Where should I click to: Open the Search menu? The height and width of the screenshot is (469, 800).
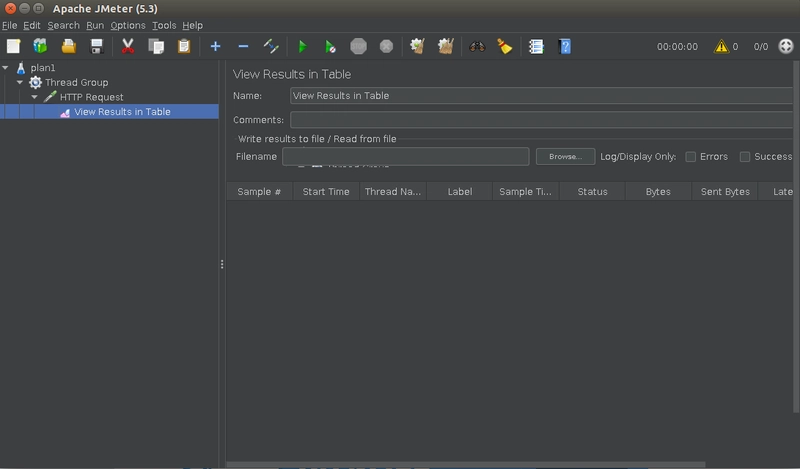pos(64,25)
